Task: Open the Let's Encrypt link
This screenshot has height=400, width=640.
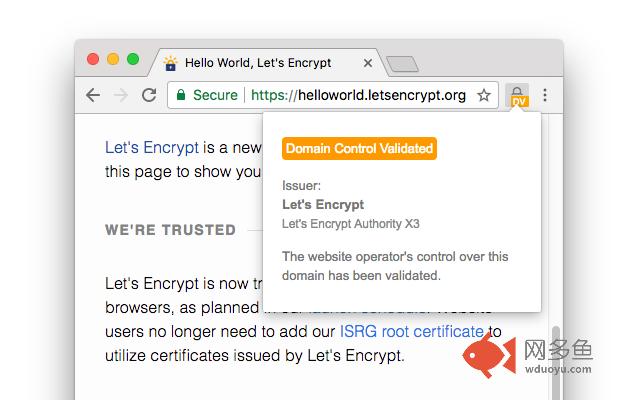Action: pos(151,148)
